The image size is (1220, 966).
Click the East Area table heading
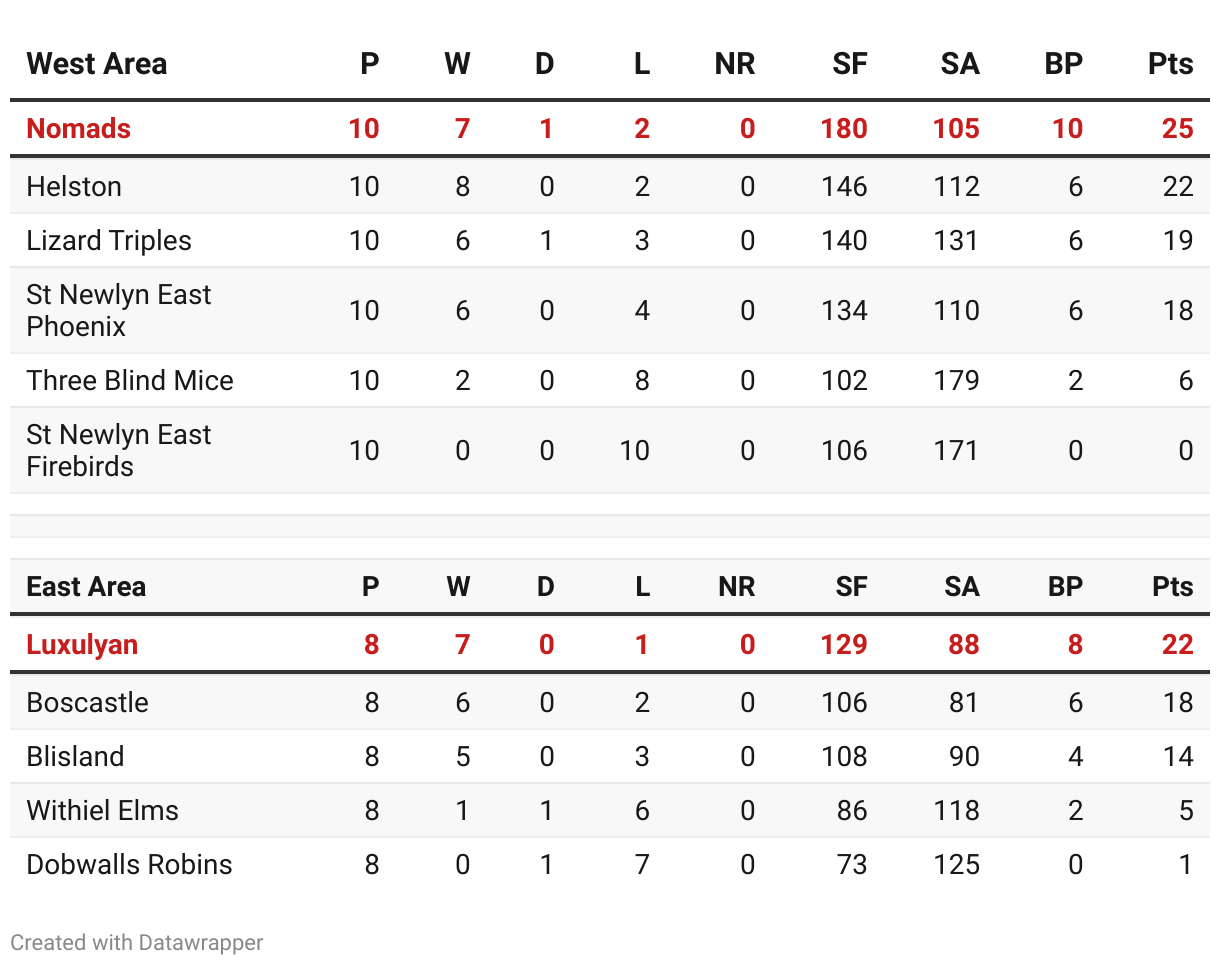coord(86,587)
